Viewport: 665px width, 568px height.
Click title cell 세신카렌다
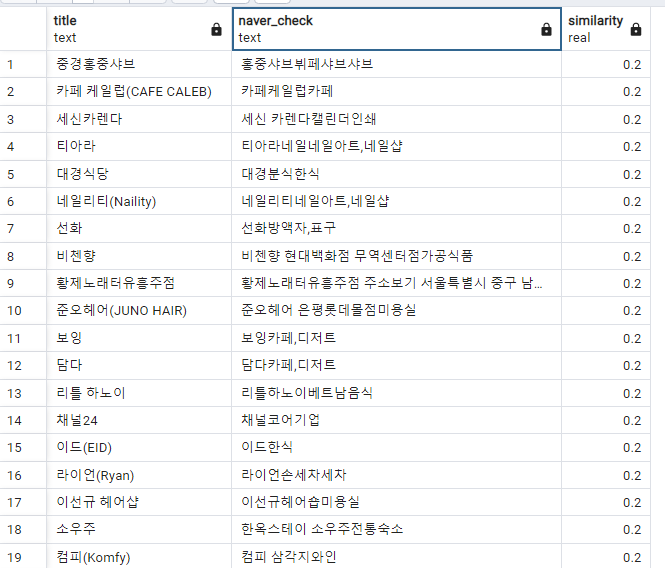[x=139, y=119]
